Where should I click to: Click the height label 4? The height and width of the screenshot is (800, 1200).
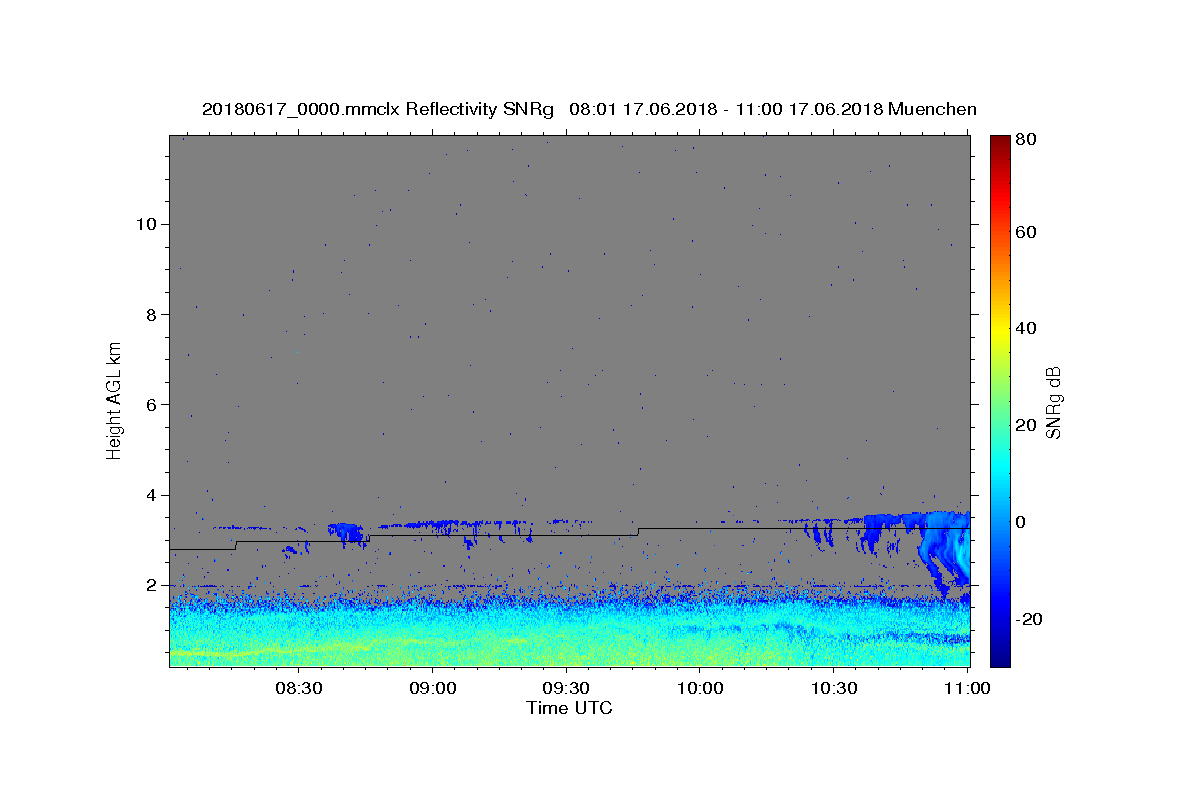(150, 495)
